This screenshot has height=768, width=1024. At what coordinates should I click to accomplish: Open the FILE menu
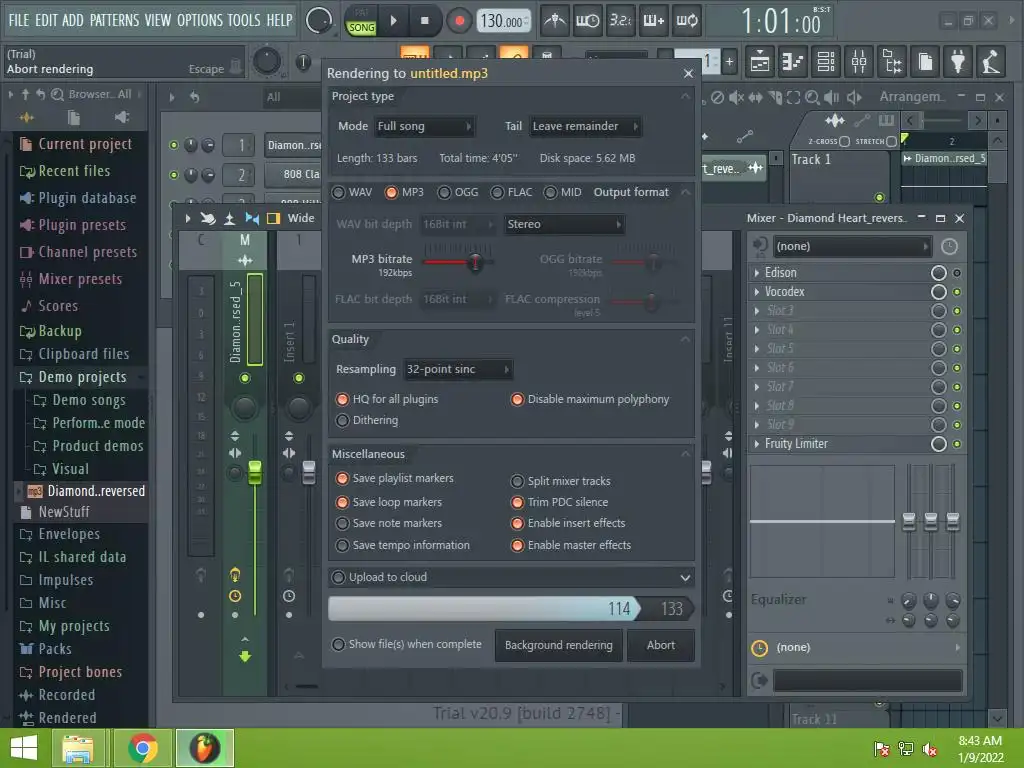click(19, 20)
